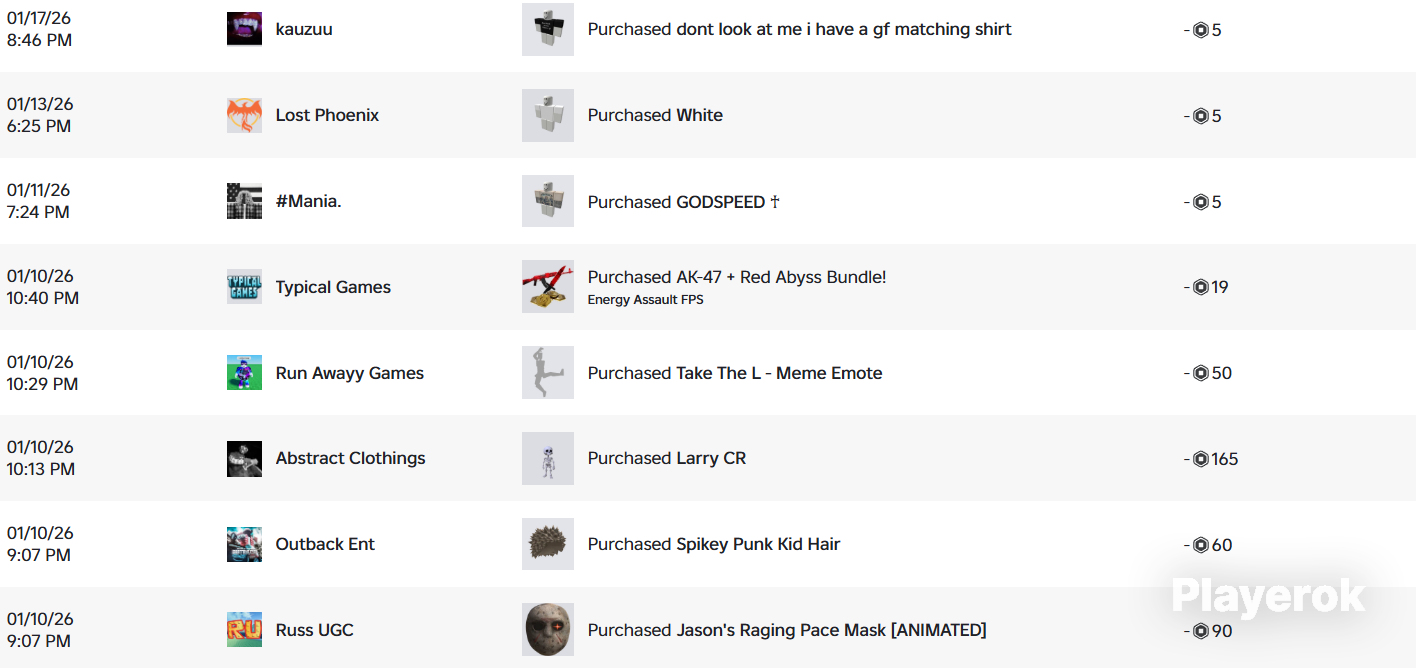Open the Larry CR skeleton thumbnail
This screenshot has width=1416, height=668.
548,458
